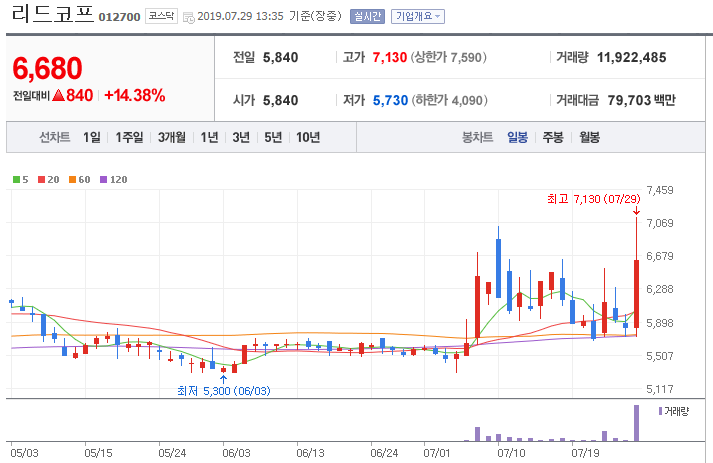
Task: Select the 3개월 line chart tab
Action: [x=172, y=137]
